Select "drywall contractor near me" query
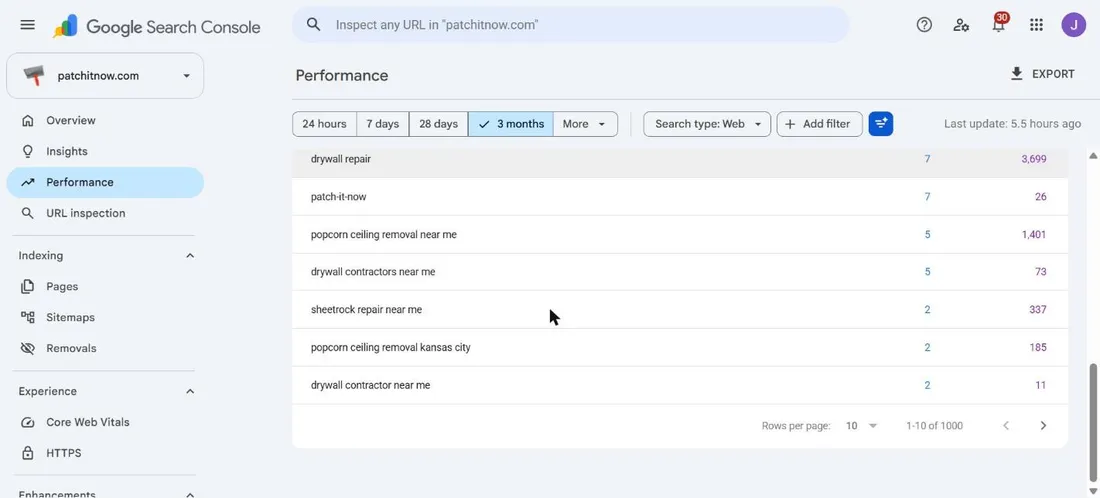The height and width of the screenshot is (498, 1100). point(680,385)
